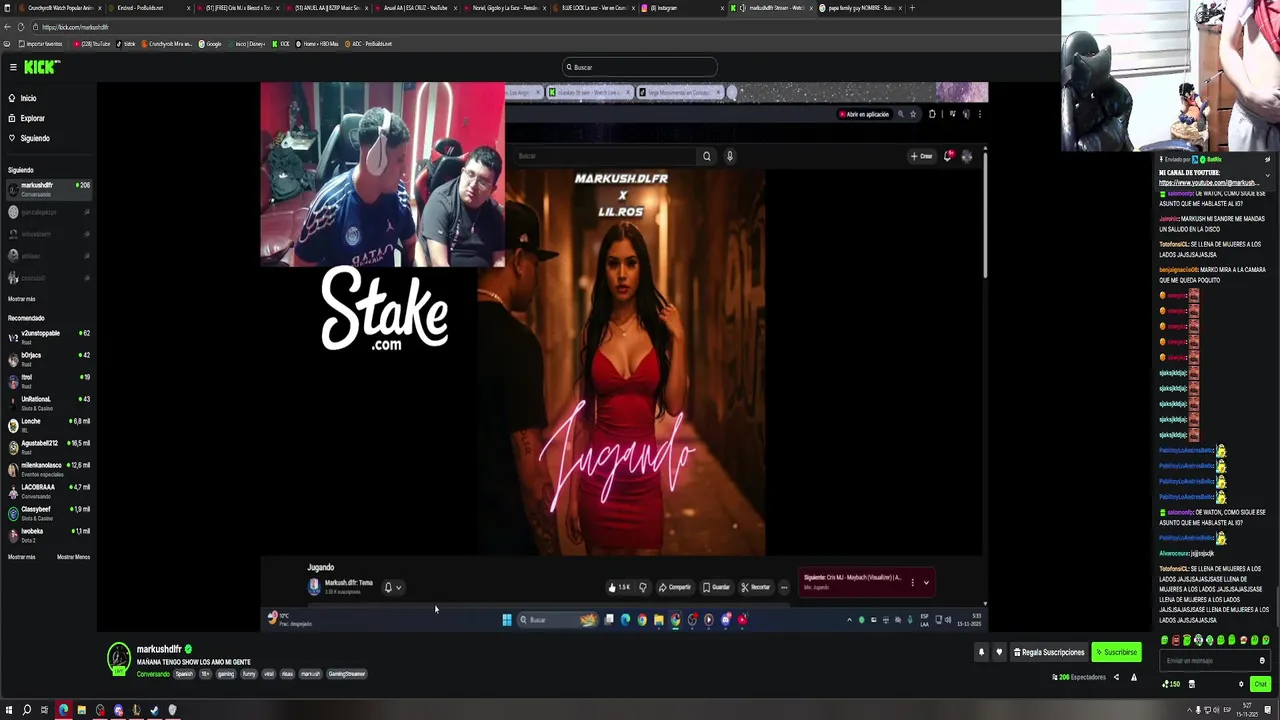Screen dimensions: 1280x720
Task: Open the chat shop icon
Action: [x=1191, y=684]
